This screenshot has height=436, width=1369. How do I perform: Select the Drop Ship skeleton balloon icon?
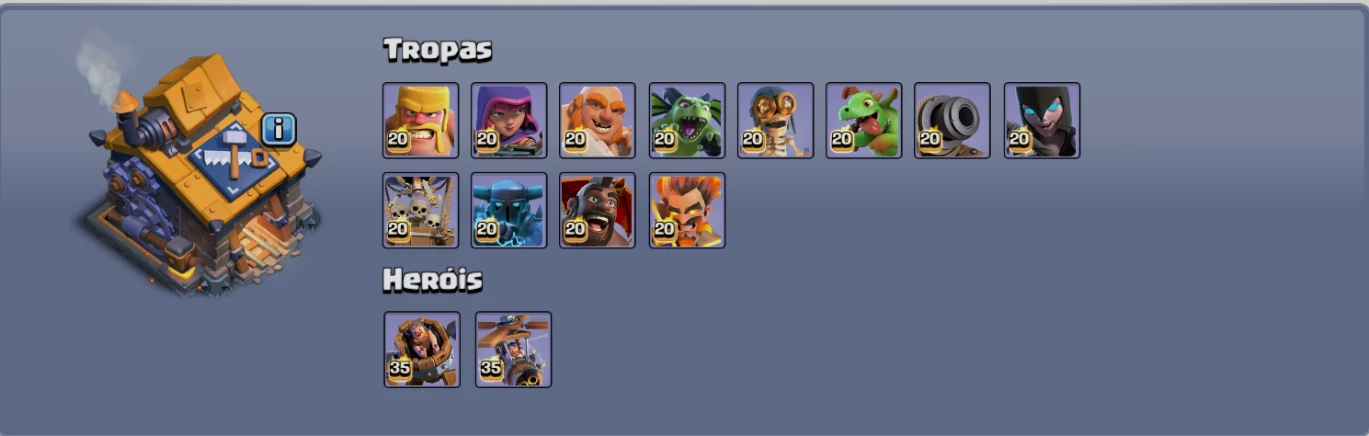coord(421,210)
